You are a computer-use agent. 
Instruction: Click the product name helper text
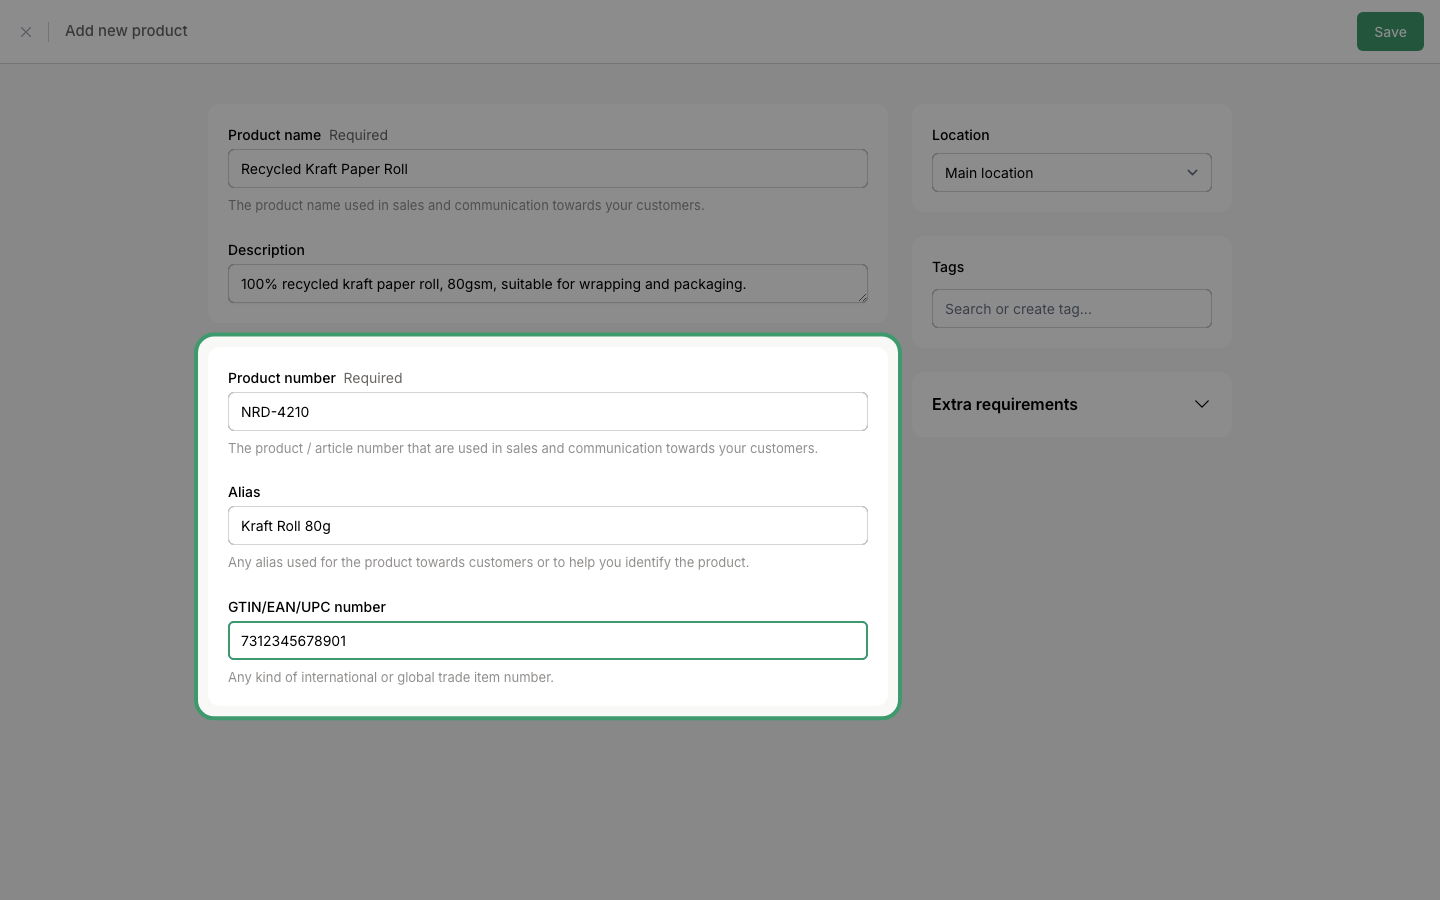click(466, 205)
